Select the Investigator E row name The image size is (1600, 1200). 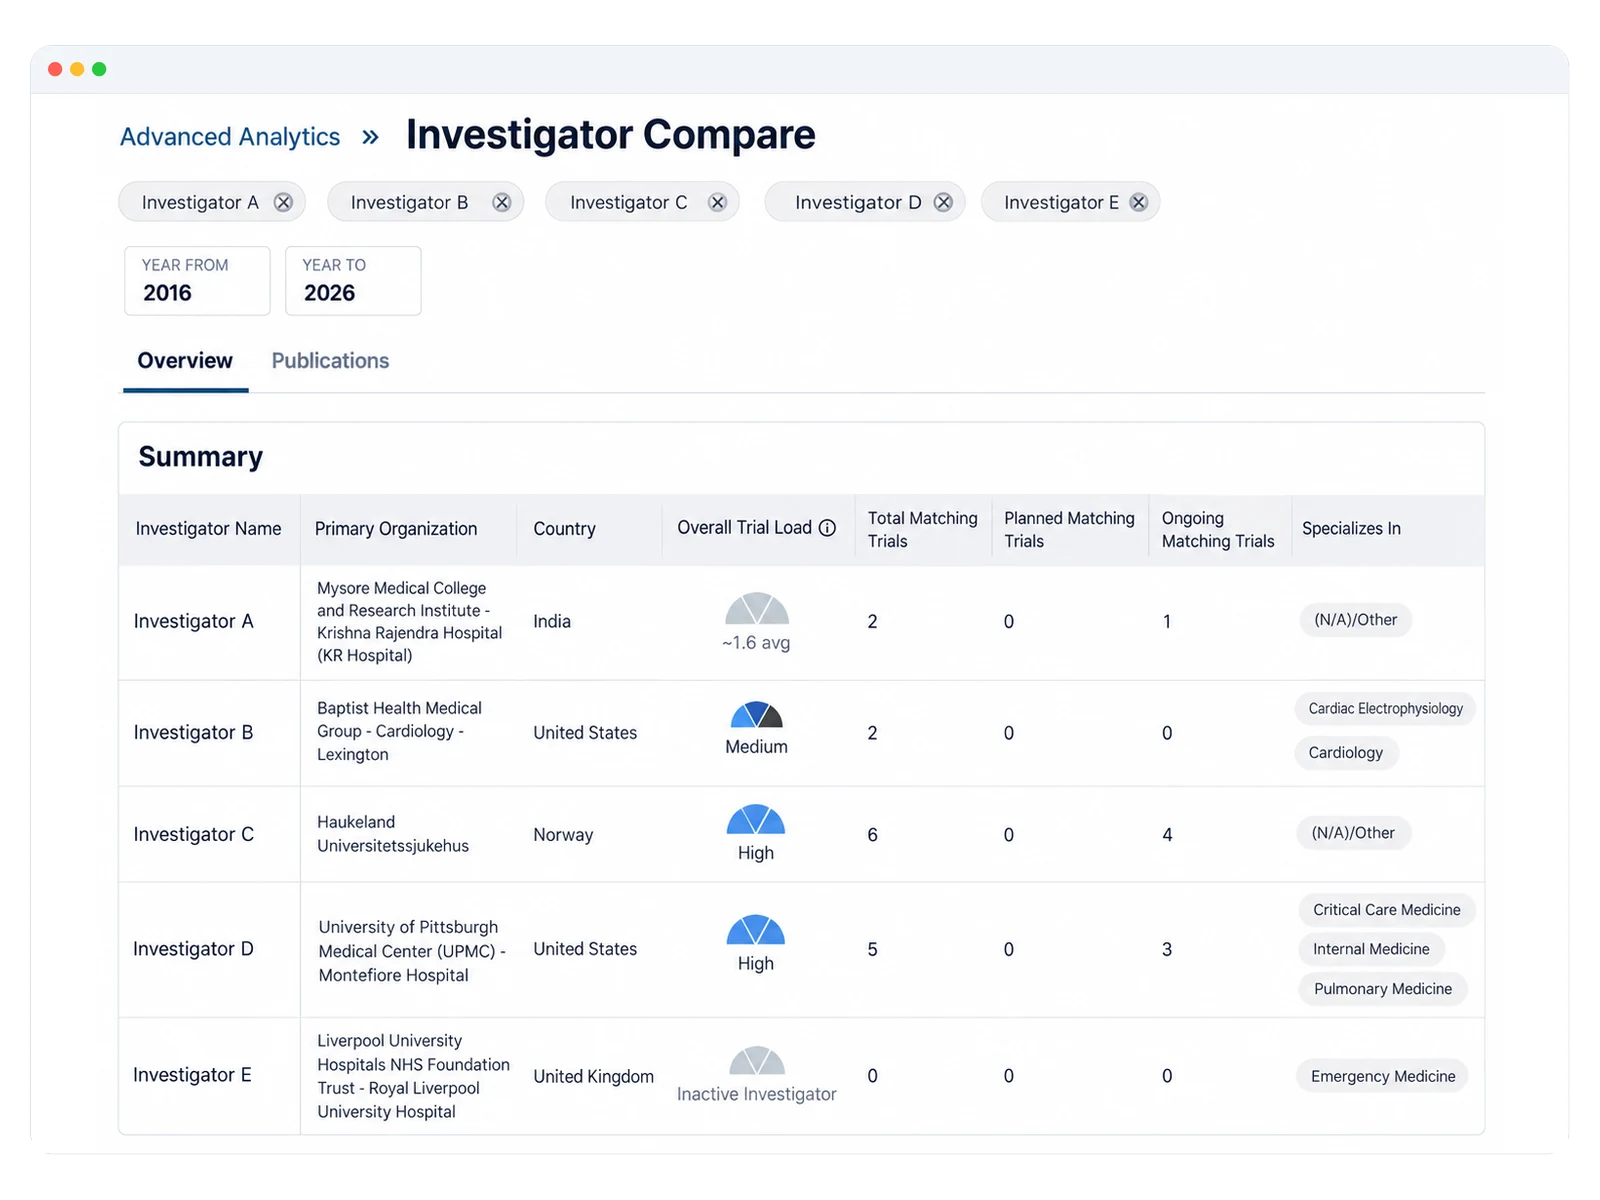tap(192, 1075)
